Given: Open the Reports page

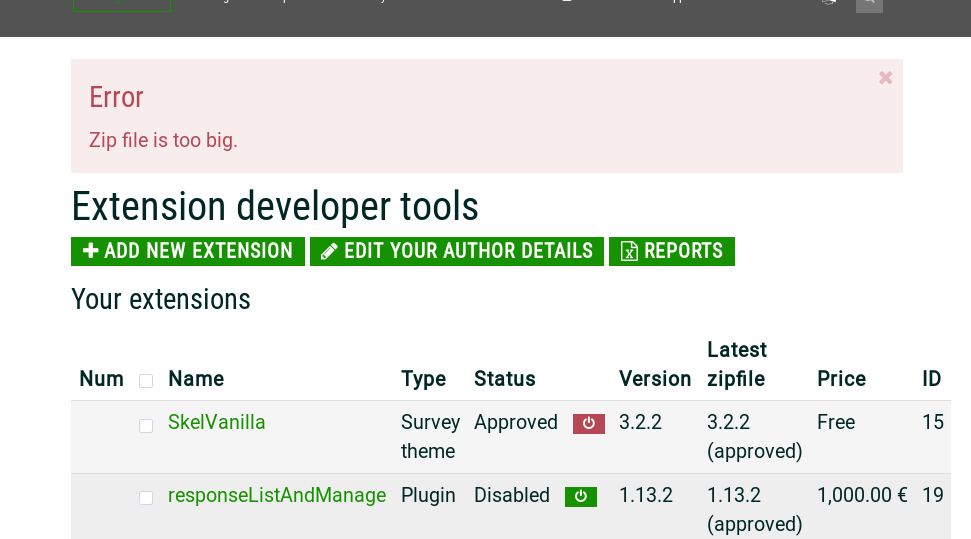Looking at the screenshot, I should (x=672, y=251).
